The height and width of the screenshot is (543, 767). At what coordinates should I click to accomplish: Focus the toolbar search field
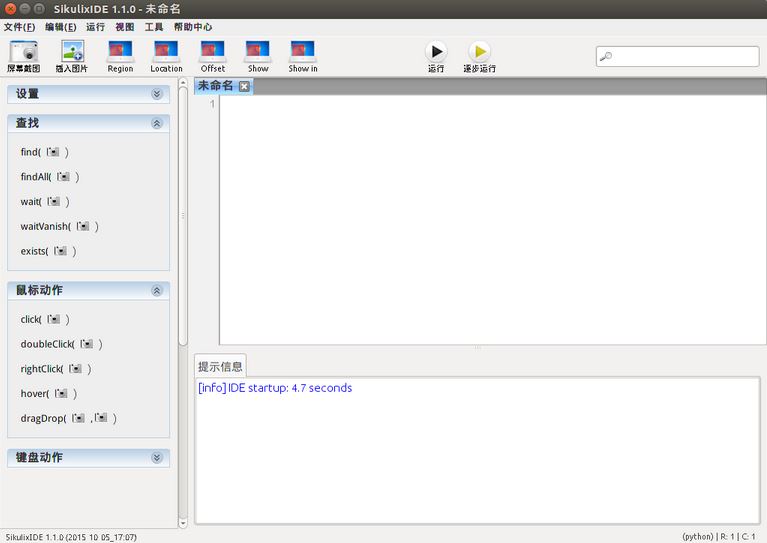(x=677, y=56)
